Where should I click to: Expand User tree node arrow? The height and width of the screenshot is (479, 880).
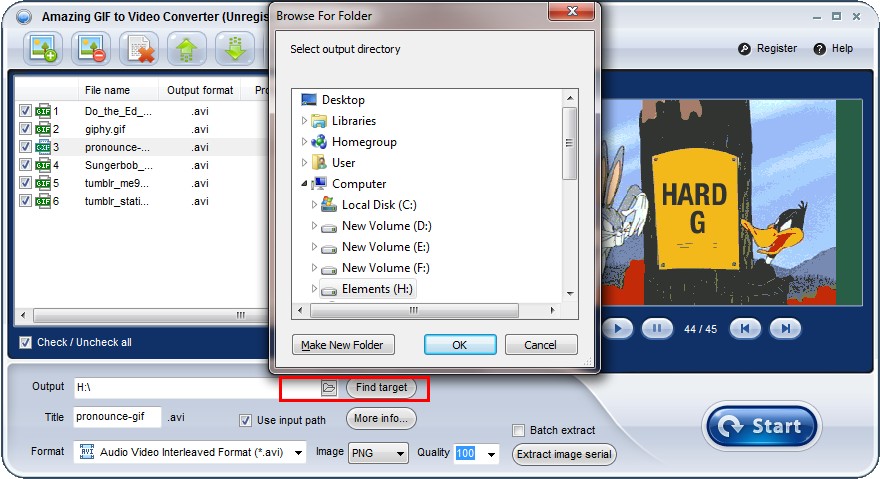(x=304, y=163)
